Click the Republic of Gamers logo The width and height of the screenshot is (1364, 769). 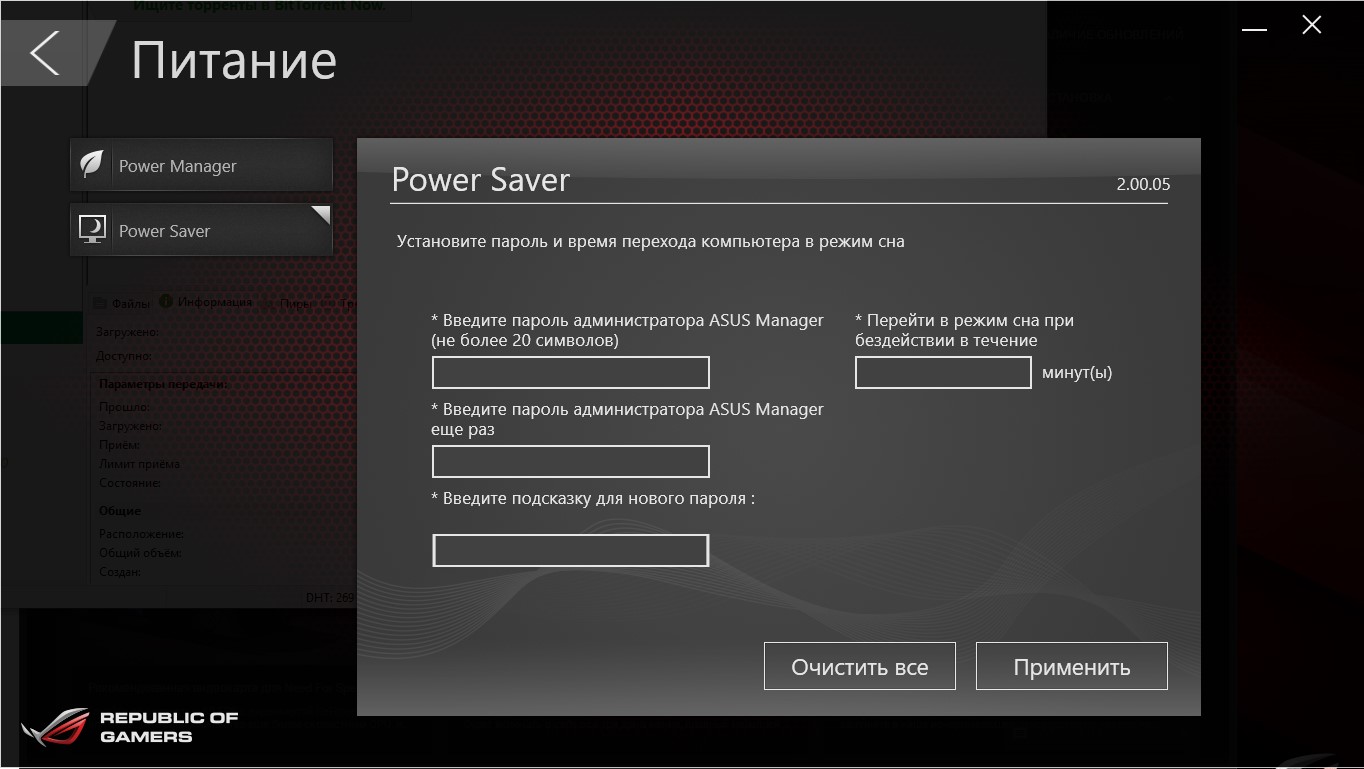point(130,727)
